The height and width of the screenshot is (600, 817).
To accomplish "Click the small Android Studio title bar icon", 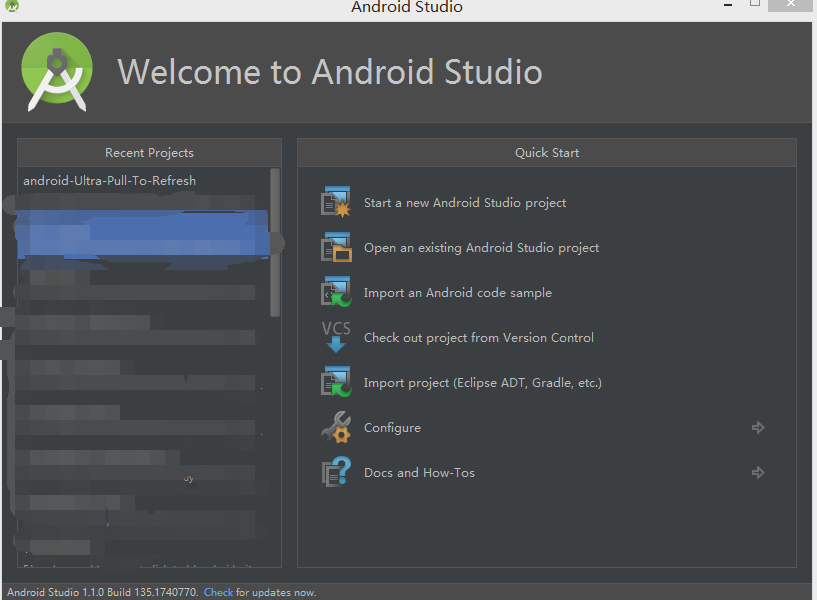I will [12, 6].
